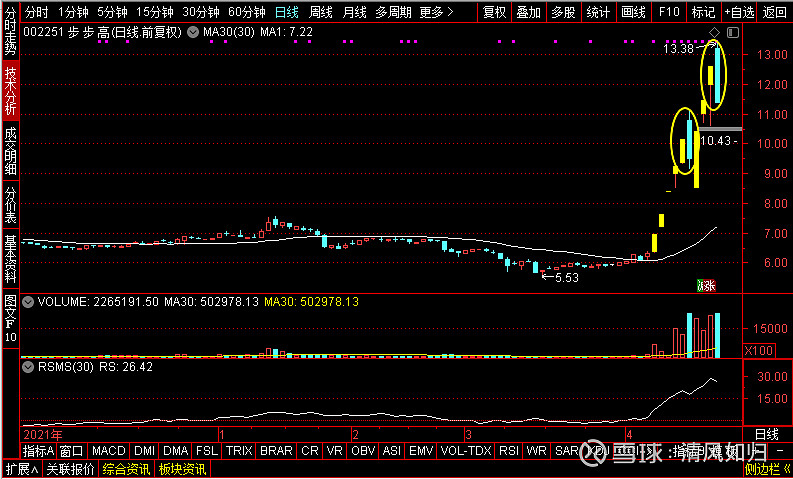Expand the VOLUME indicator settings circle
The image size is (793, 479).
(28, 300)
